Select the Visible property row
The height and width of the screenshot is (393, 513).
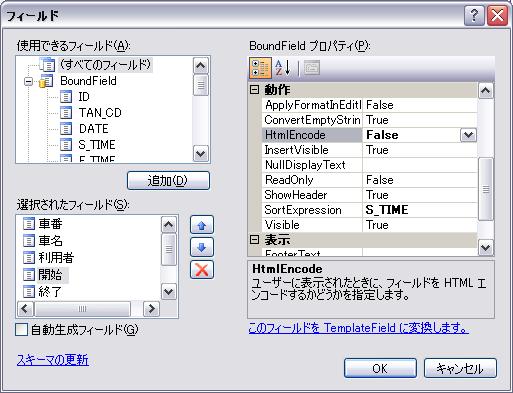pos(369,225)
